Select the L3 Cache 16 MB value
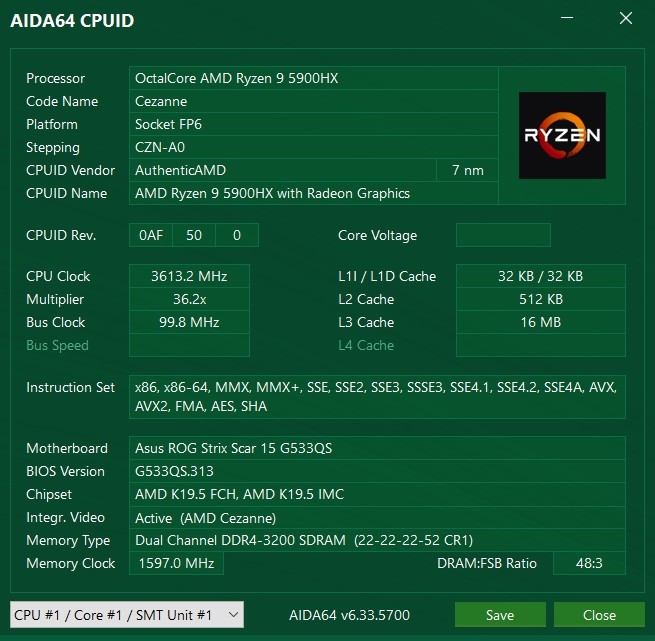This screenshot has width=655, height=641. pyautogui.click(x=541, y=322)
